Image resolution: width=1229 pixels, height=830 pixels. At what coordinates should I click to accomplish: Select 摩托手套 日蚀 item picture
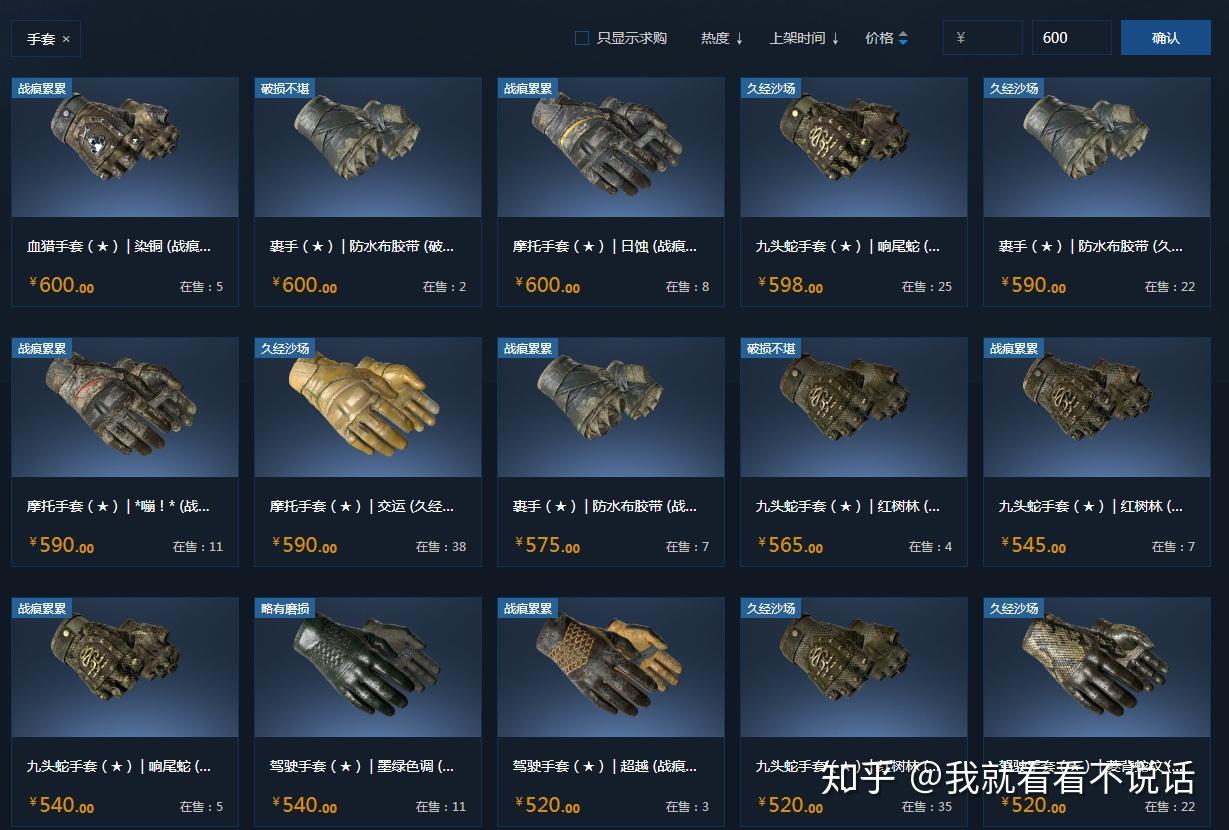pos(611,147)
